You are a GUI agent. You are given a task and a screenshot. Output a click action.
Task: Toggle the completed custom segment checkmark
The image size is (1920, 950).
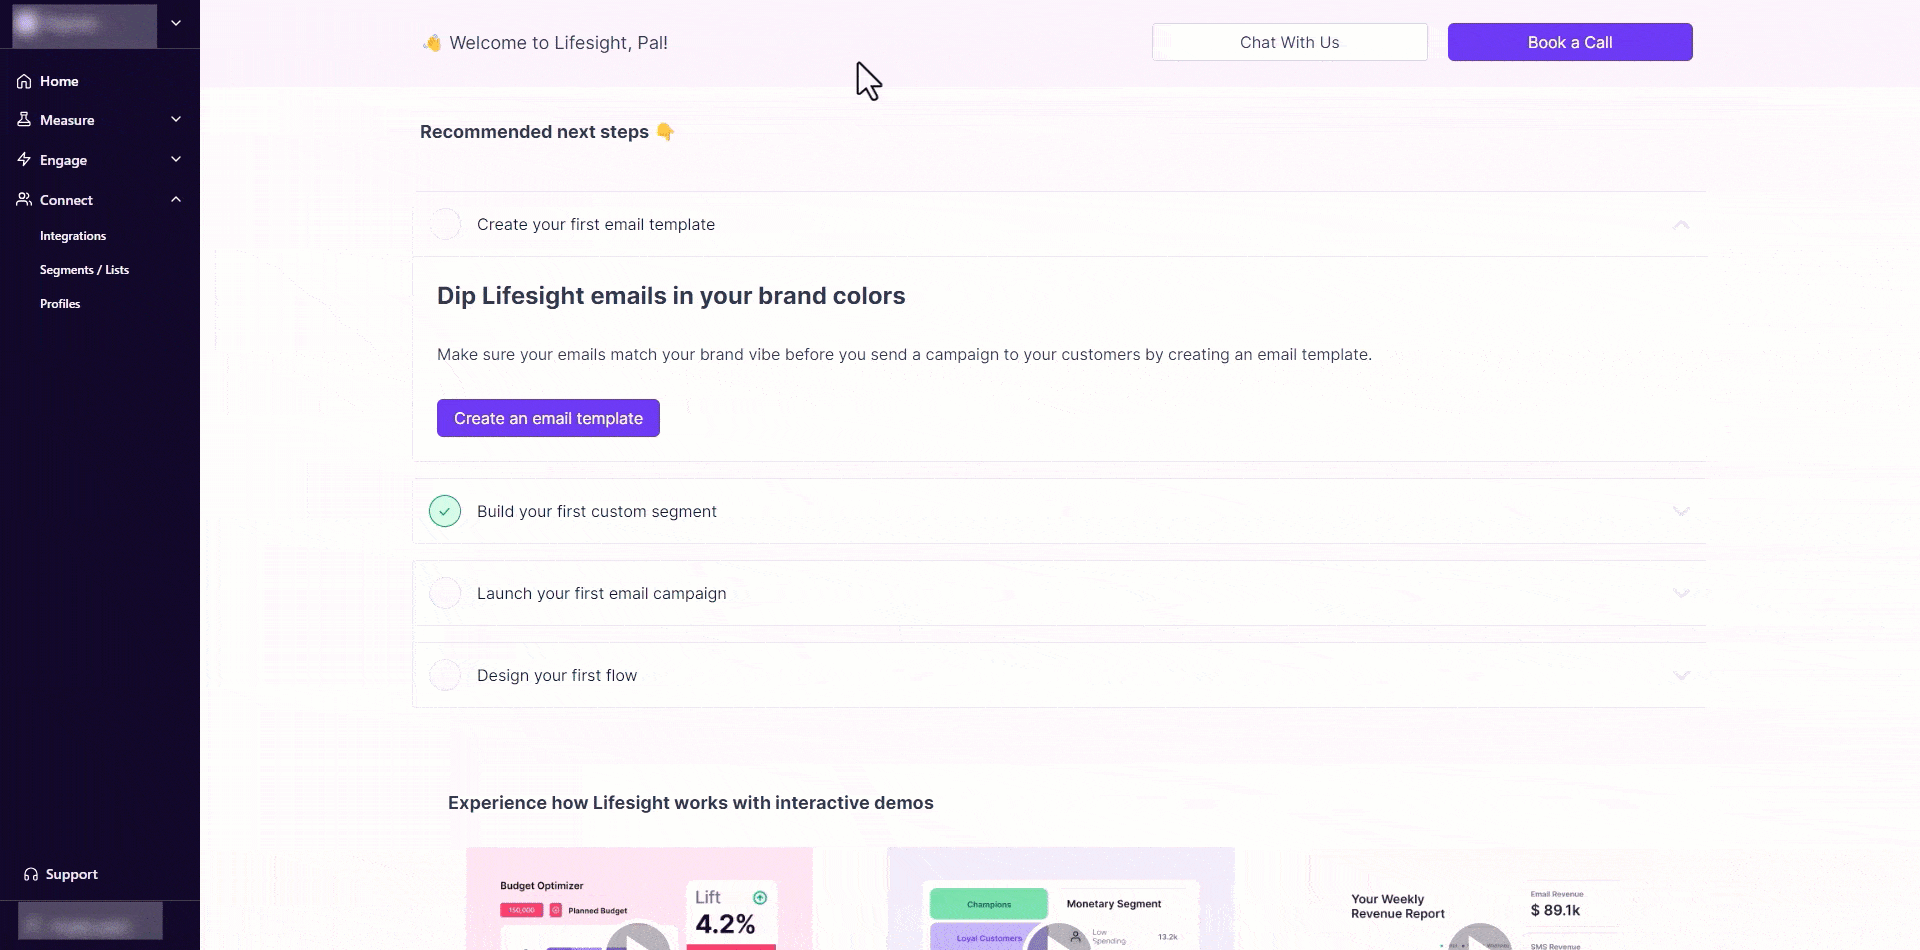tap(445, 511)
